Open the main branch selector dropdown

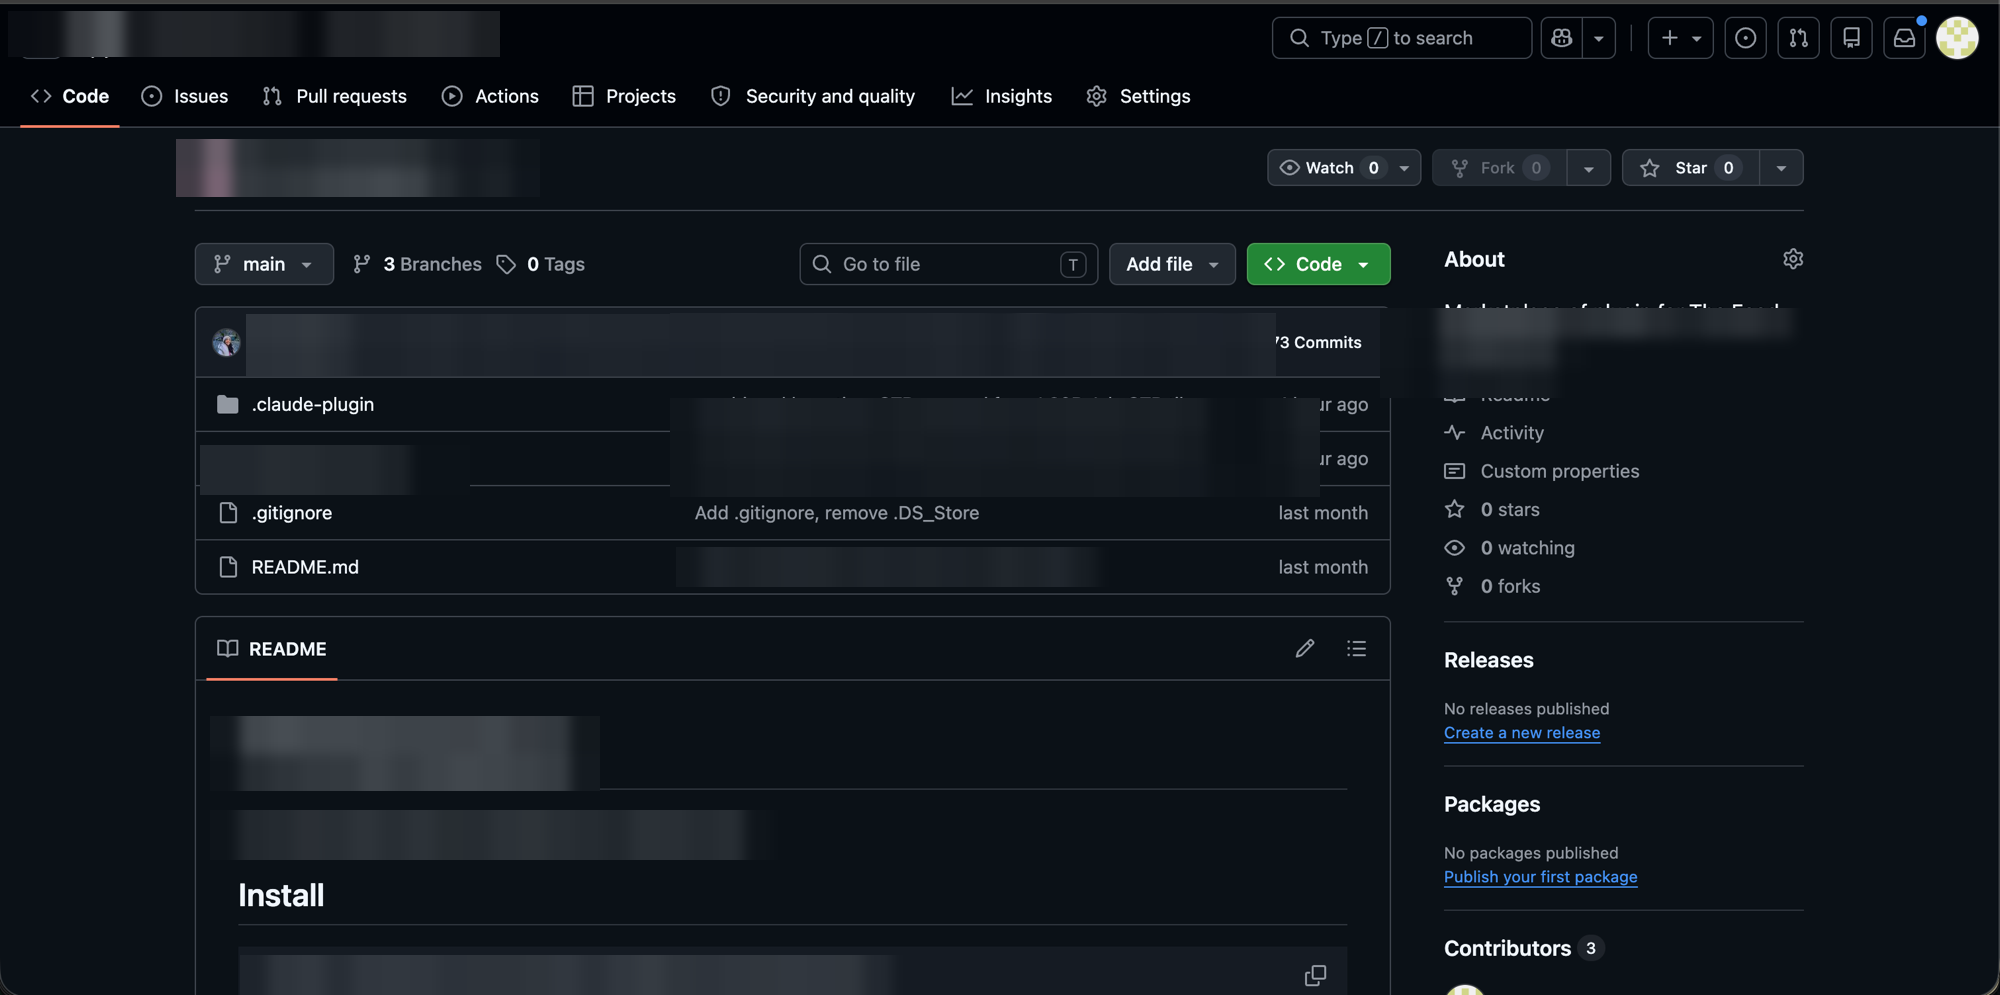tap(264, 264)
